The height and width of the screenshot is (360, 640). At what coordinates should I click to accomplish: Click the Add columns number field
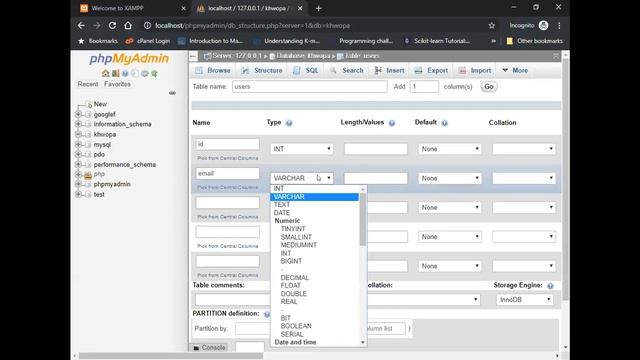(x=424, y=87)
